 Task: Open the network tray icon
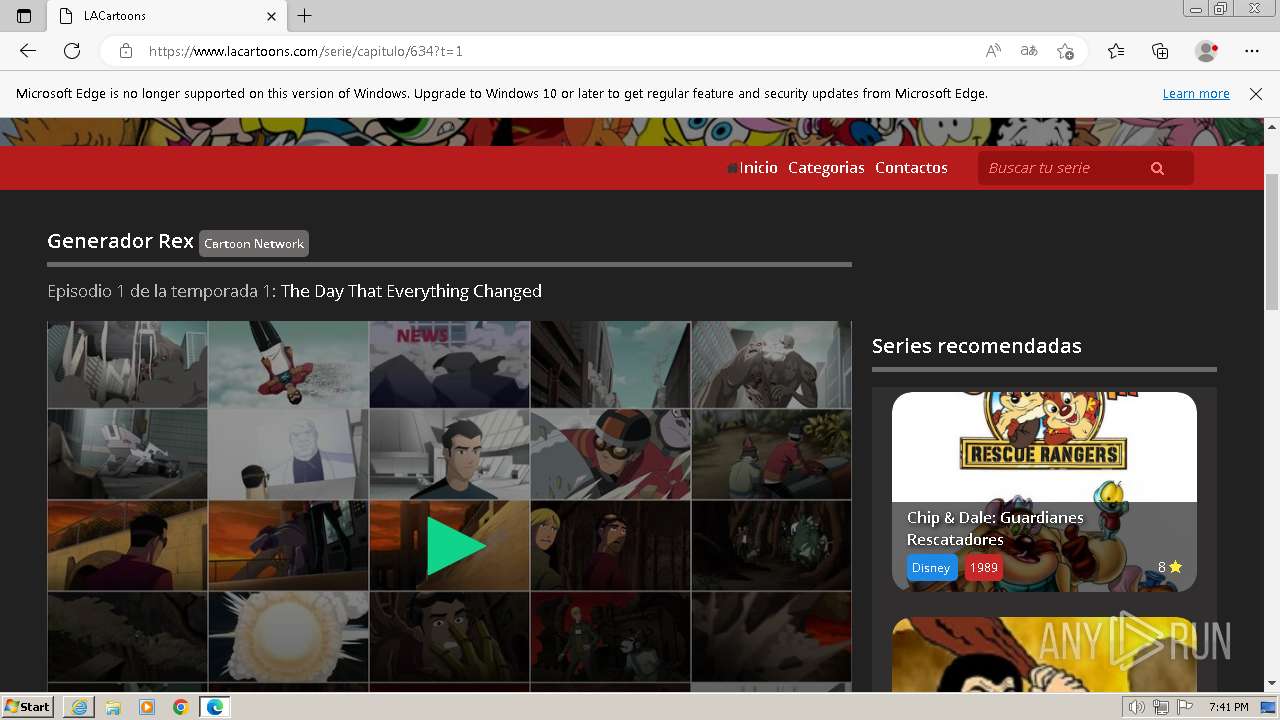point(1160,707)
